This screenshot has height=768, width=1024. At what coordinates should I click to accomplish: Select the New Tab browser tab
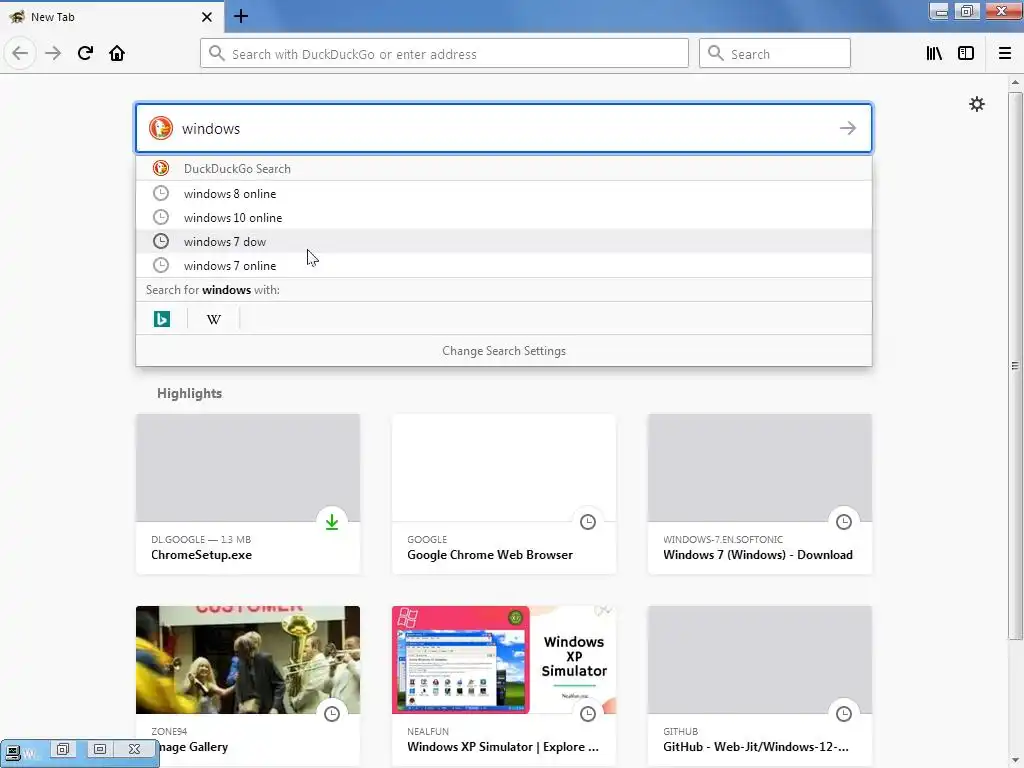[x=112, y=17]
